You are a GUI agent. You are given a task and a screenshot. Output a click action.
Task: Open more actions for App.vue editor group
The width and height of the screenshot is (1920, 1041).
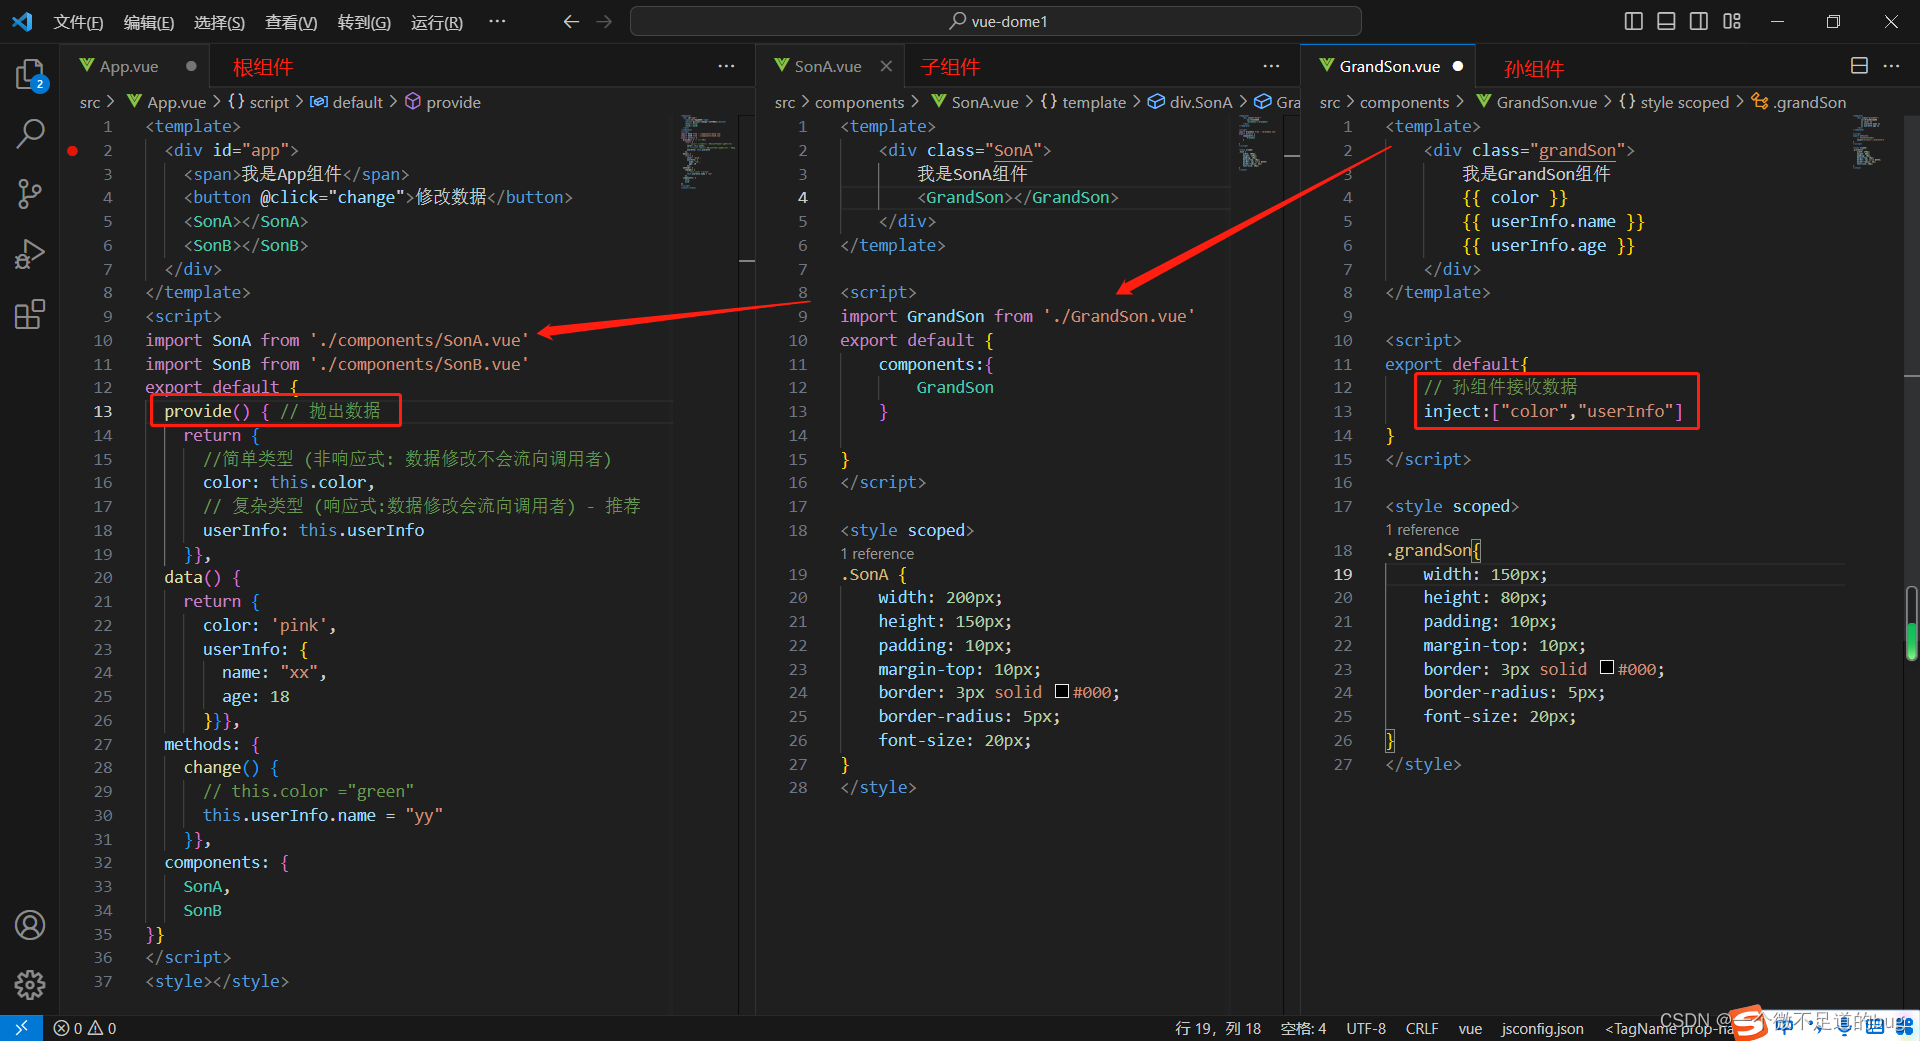tap(726, 66)
